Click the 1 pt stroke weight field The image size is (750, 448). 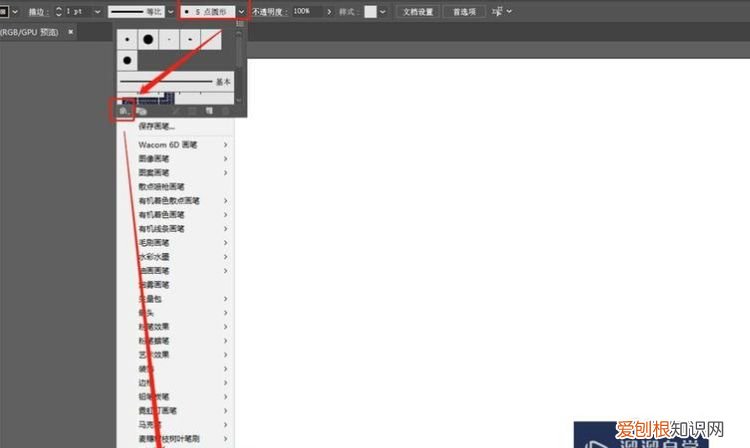pos(78,11)
